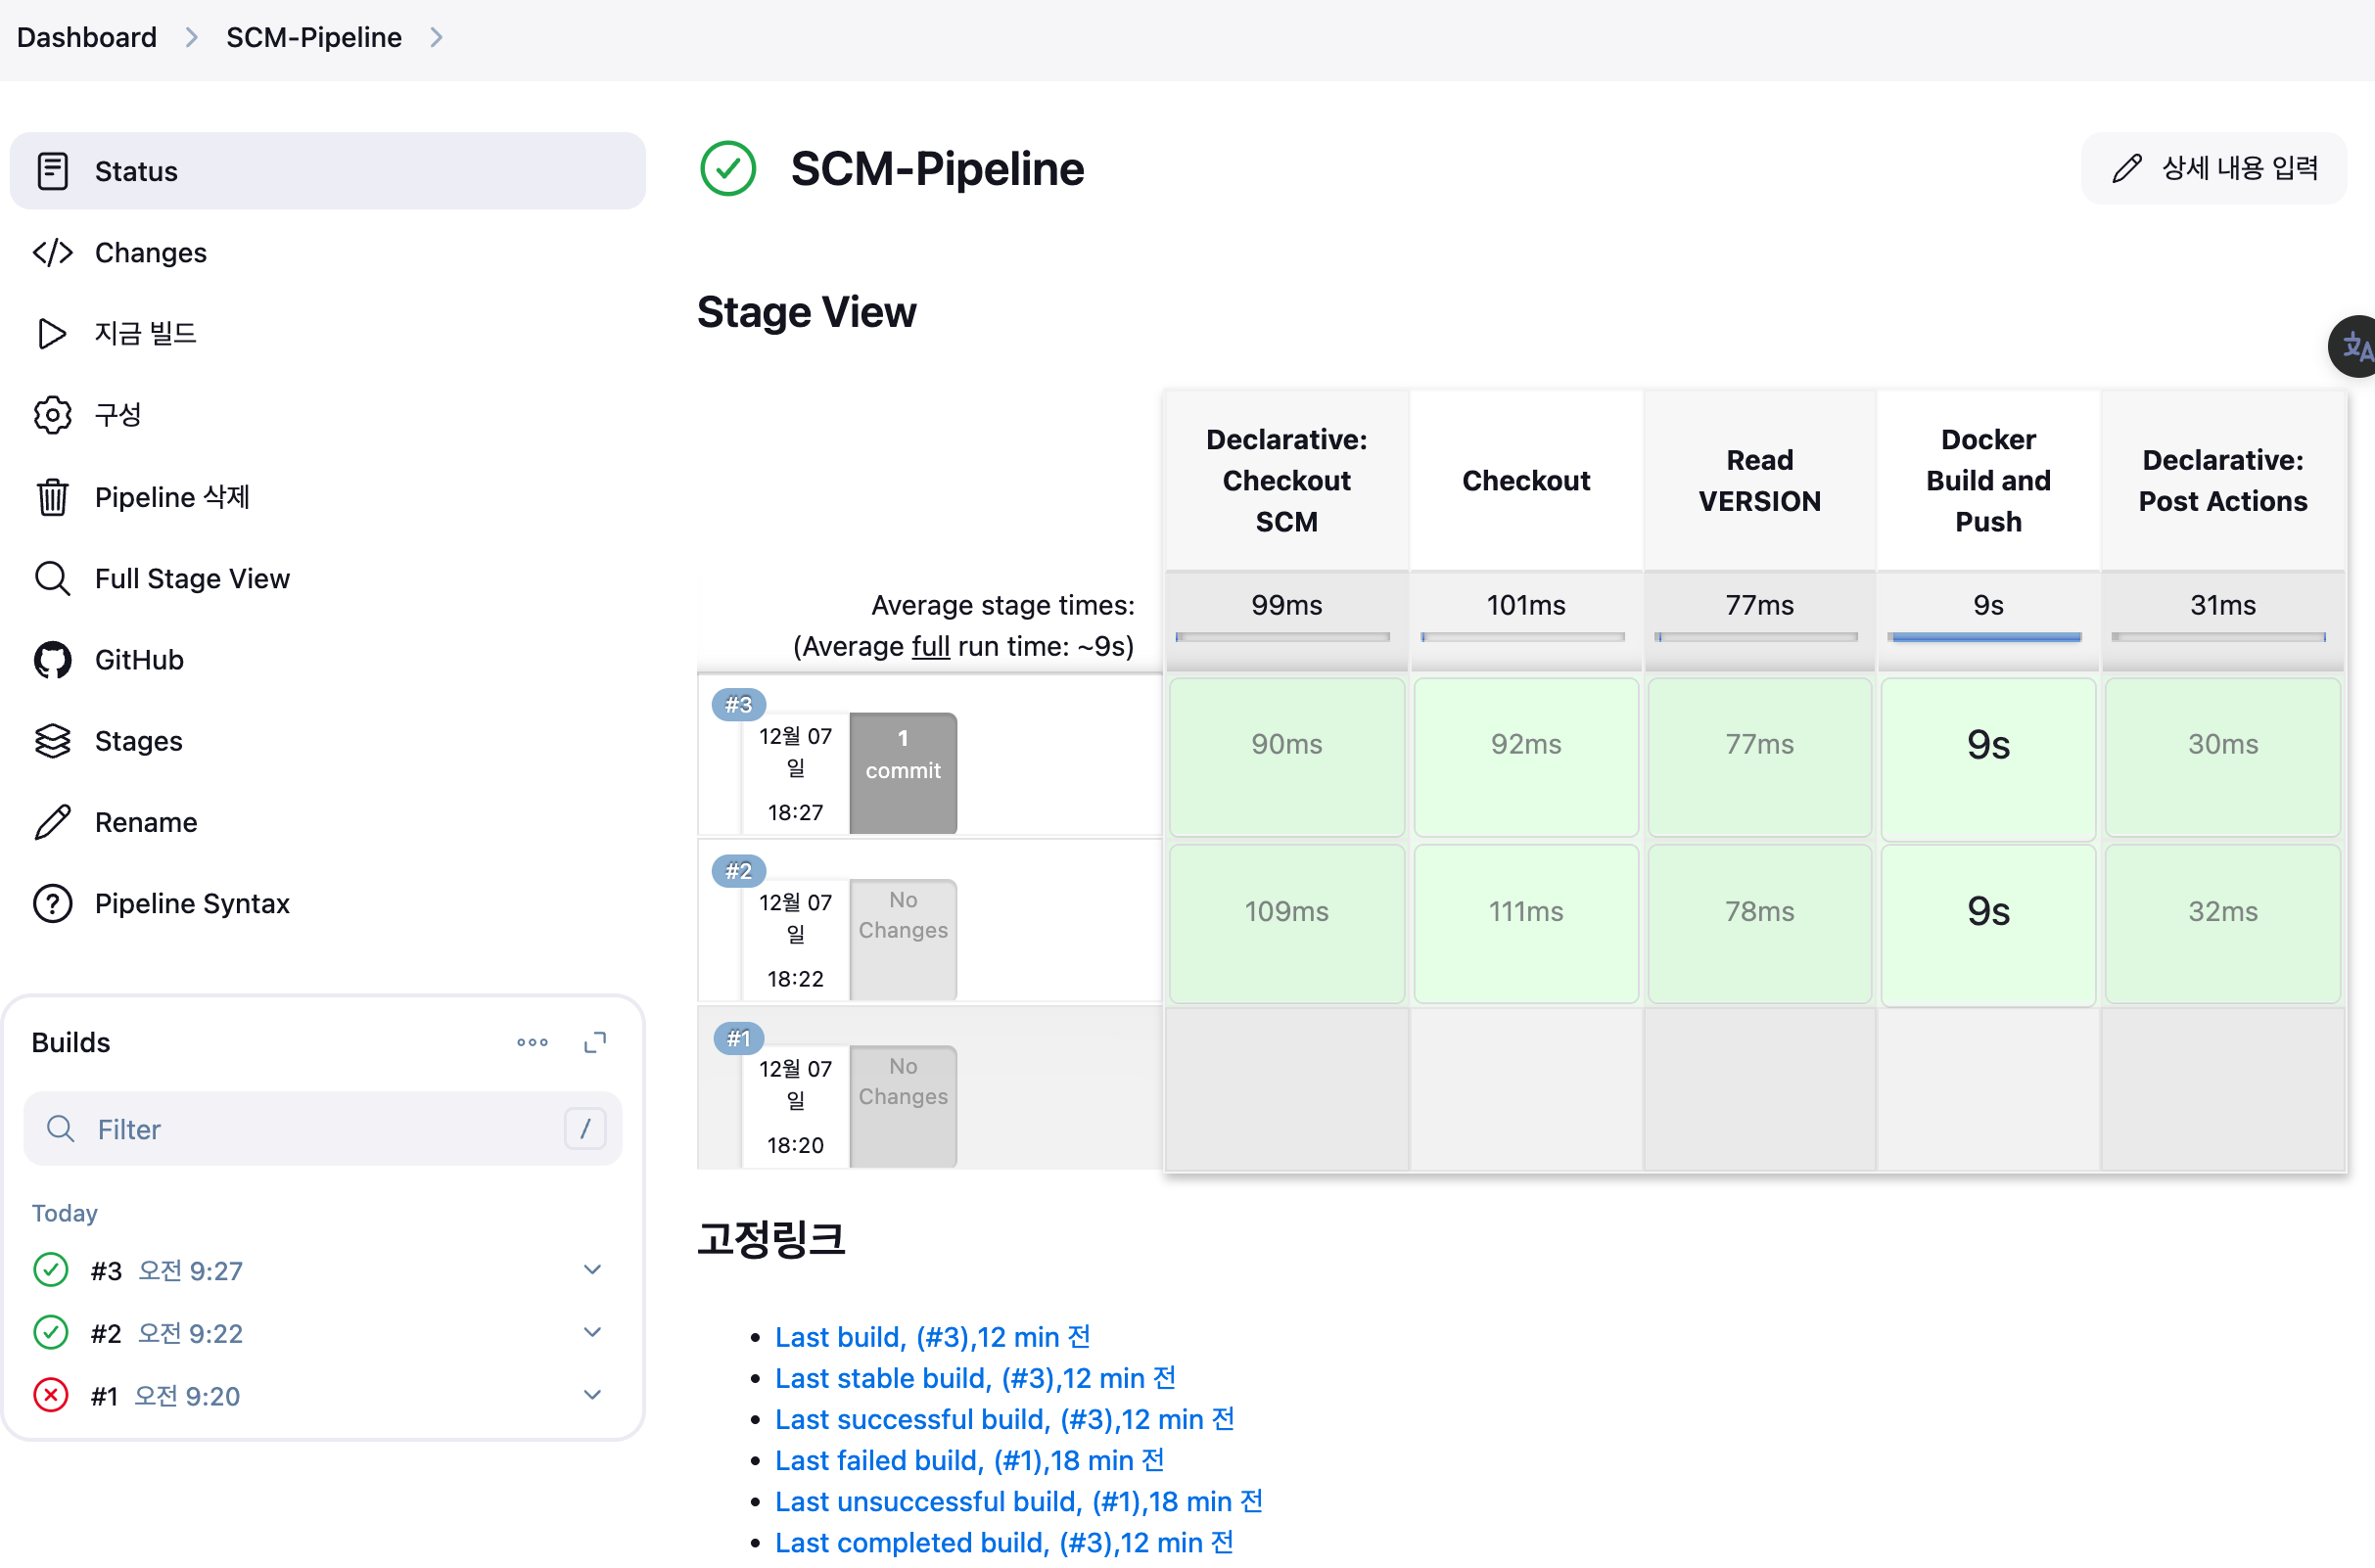Expand build #3 dropdown chevron

coord(592,1270)
